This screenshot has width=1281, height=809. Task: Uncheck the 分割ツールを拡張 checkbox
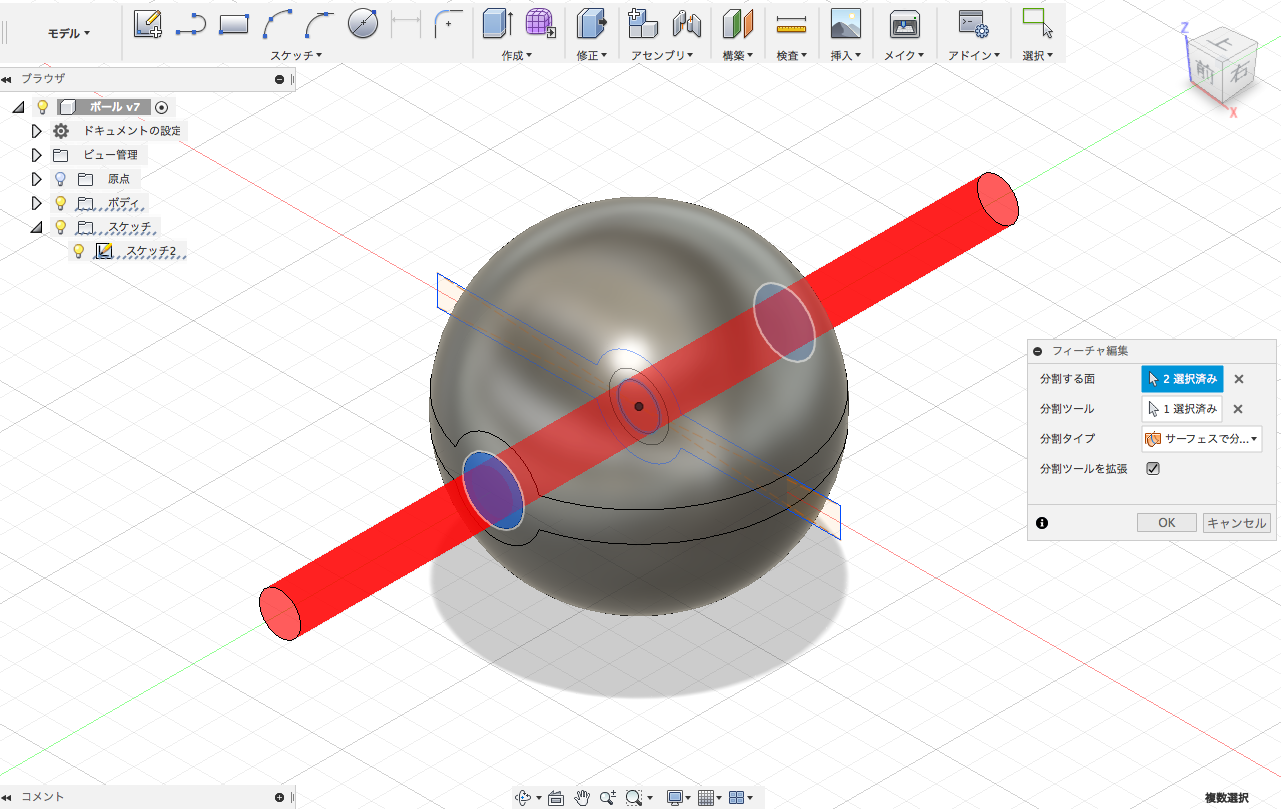tap(1153, 469)
